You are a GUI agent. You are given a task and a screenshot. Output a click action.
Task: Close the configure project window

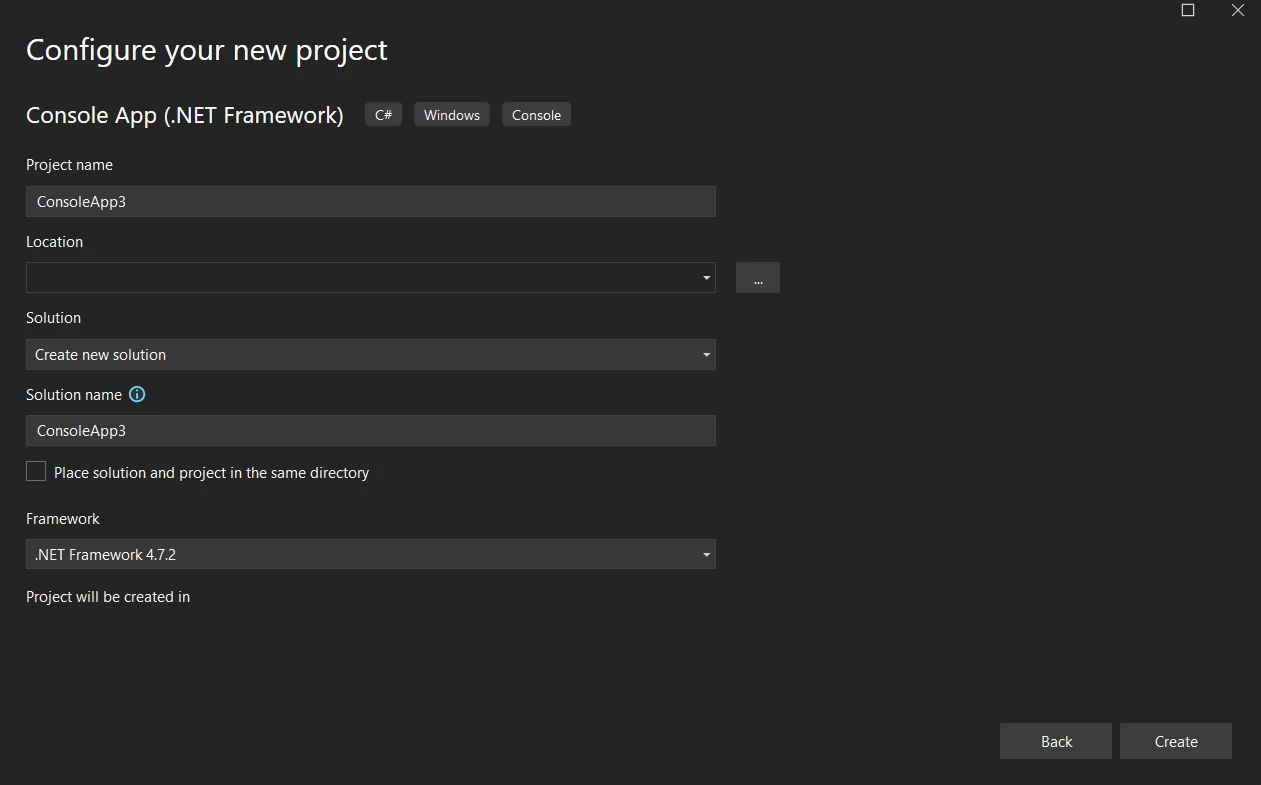click(x=1237, y=10)
